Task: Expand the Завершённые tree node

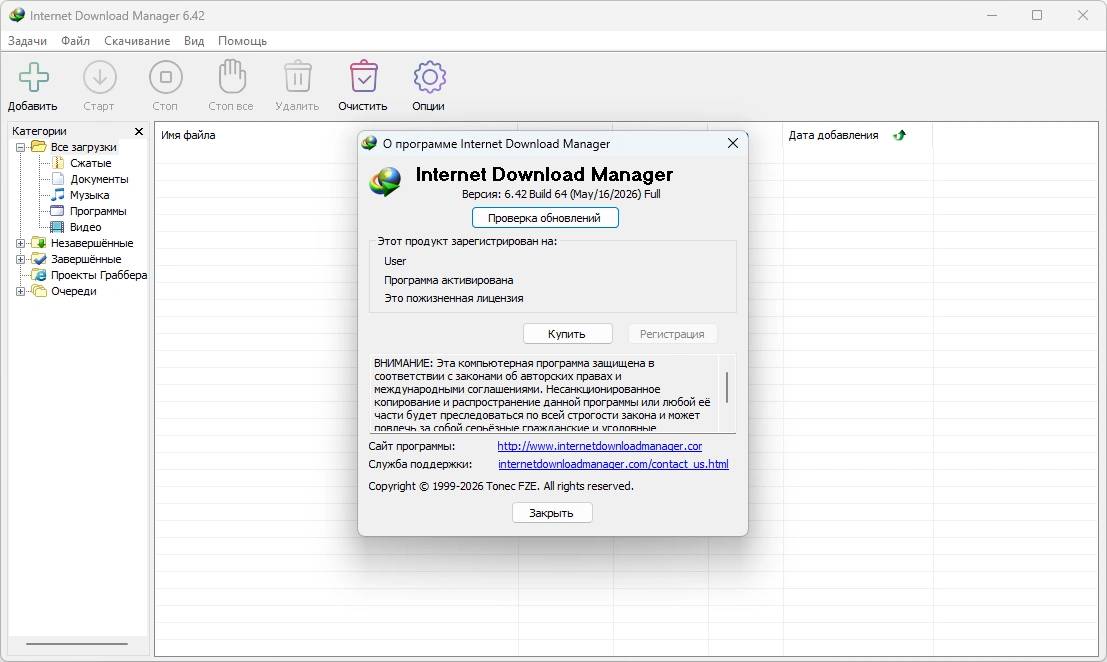Action: point(20,260)
